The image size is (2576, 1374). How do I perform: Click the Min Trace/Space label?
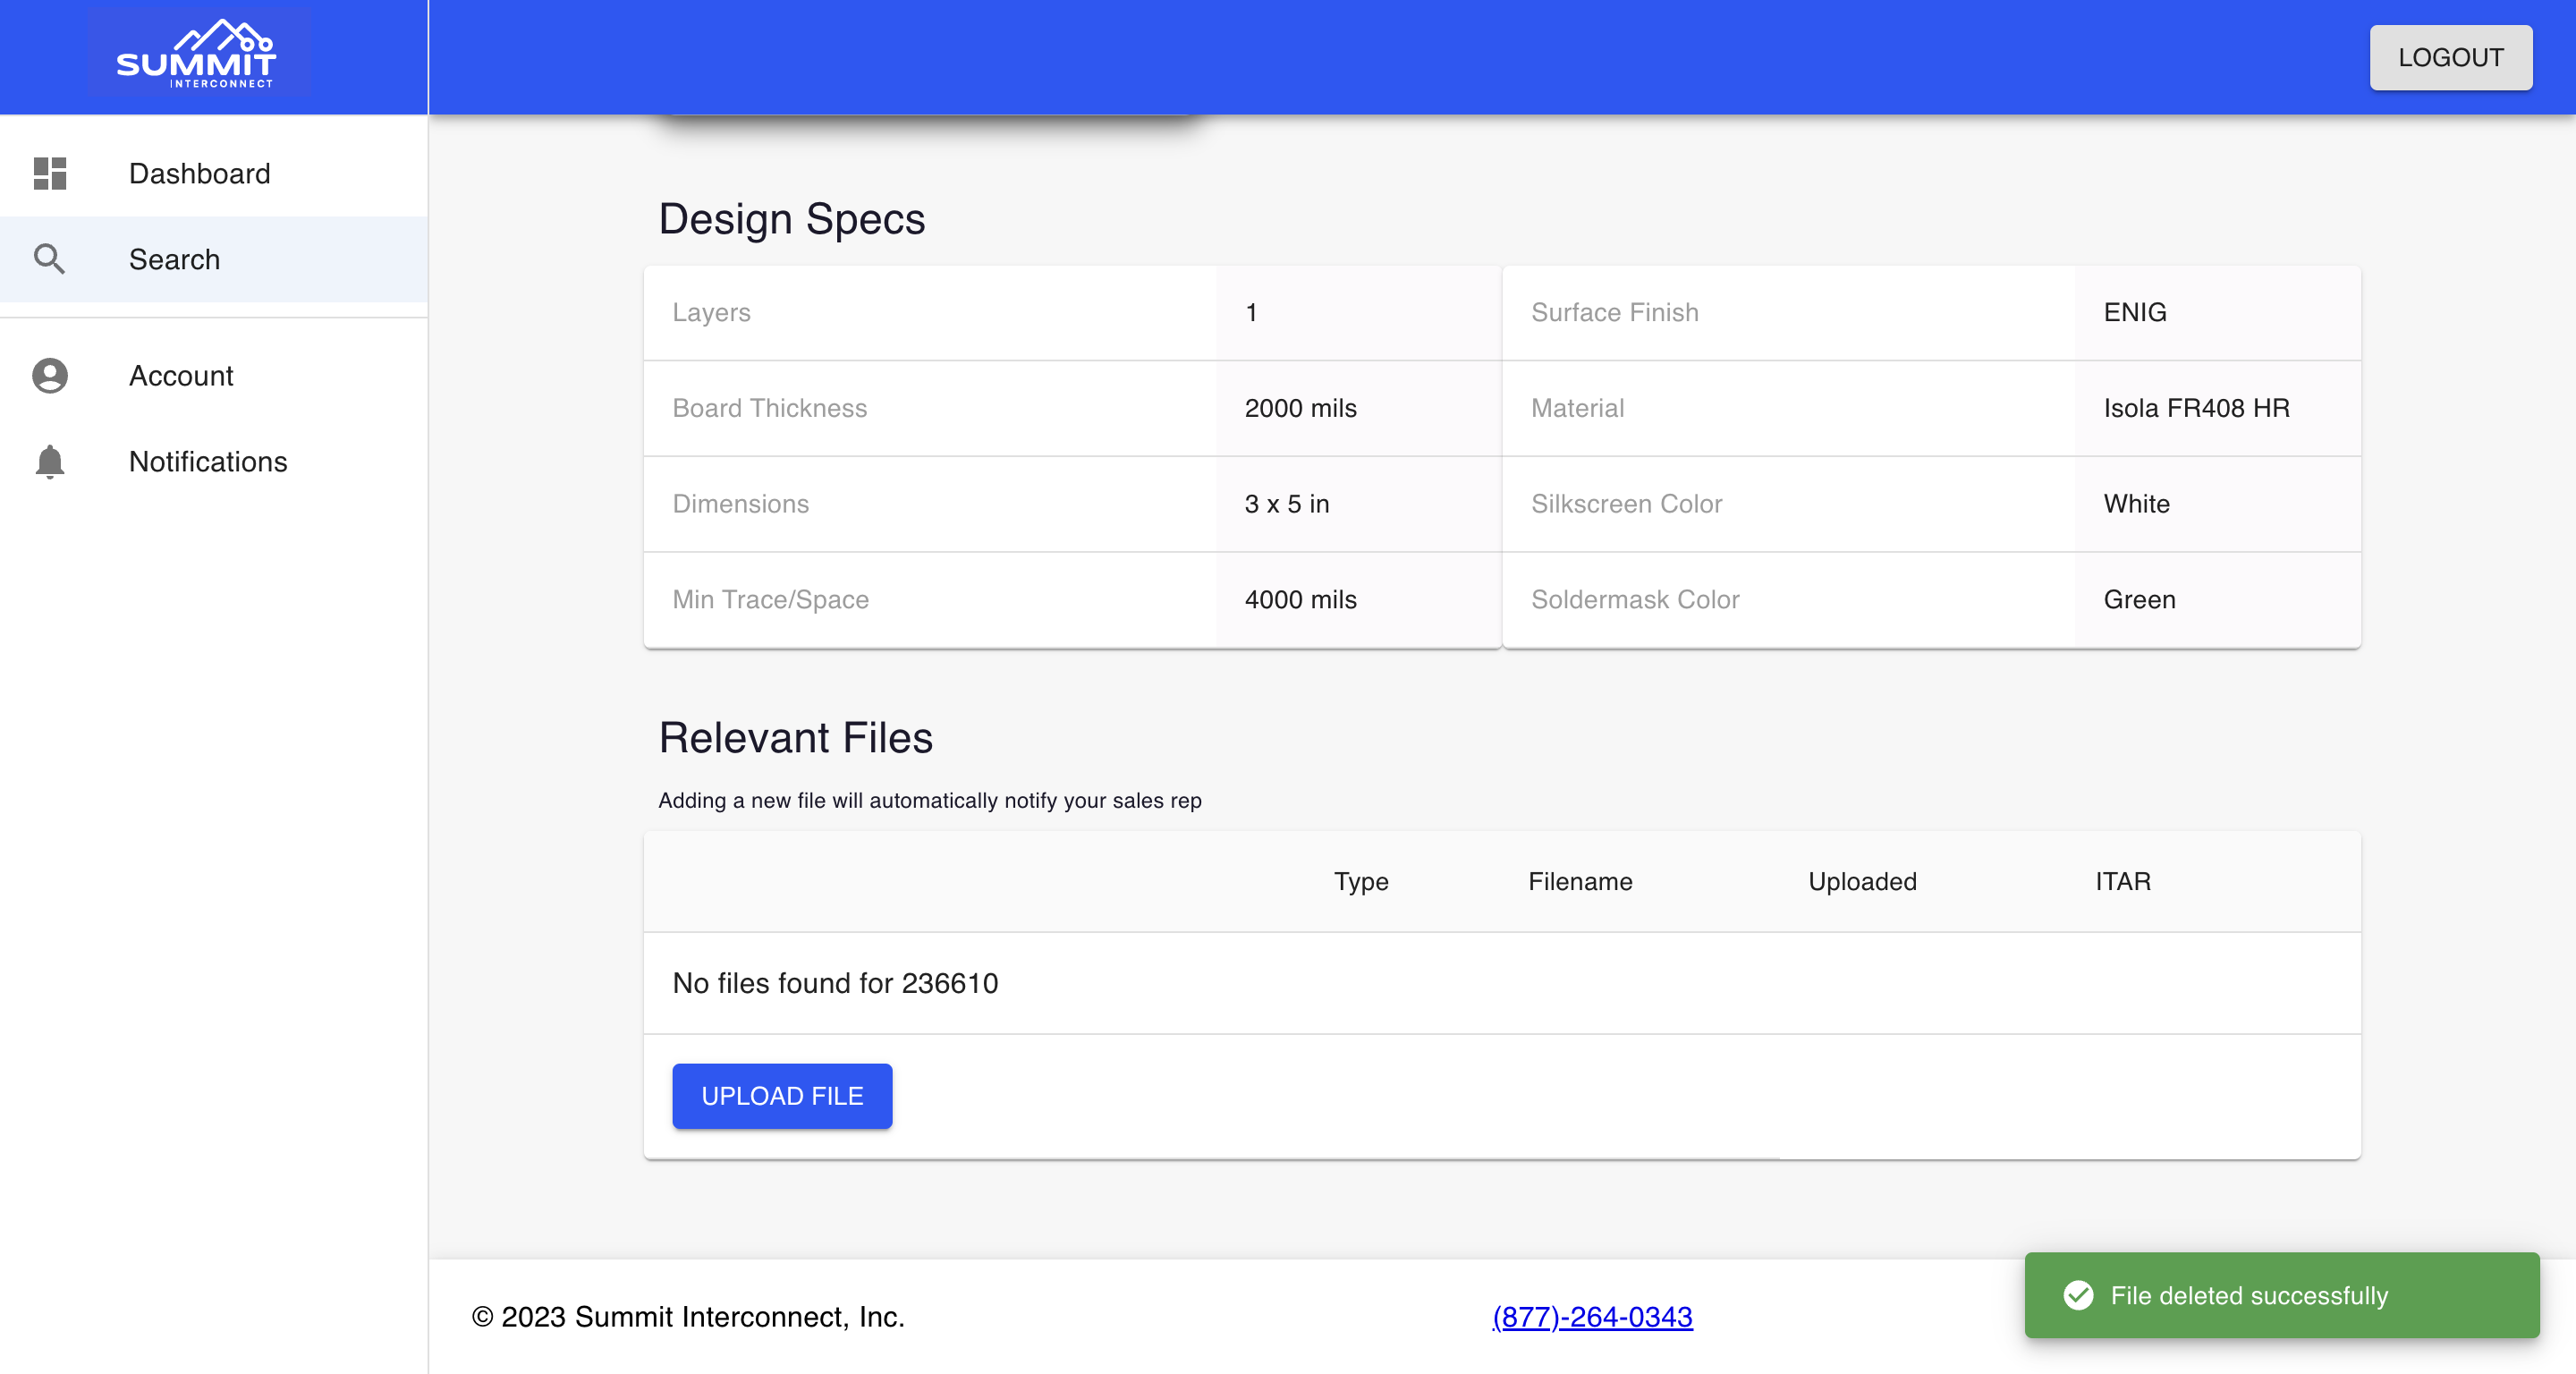pyautogui.click(x=770, y=599)
